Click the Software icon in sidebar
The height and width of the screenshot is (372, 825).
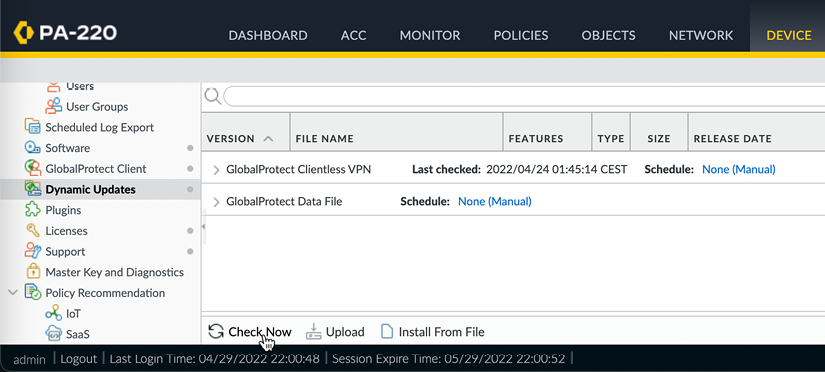coord(33,148)
